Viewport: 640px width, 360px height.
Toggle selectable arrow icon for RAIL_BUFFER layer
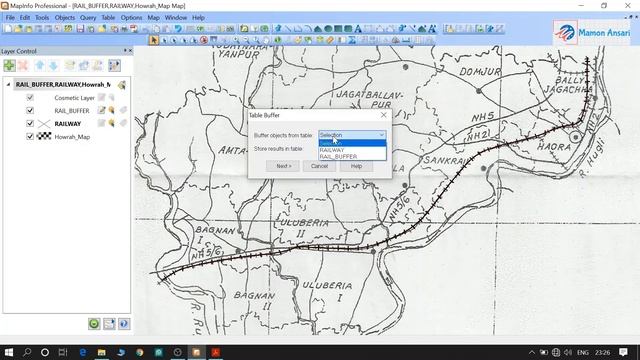pyautogui.click(x=111, y=111)
